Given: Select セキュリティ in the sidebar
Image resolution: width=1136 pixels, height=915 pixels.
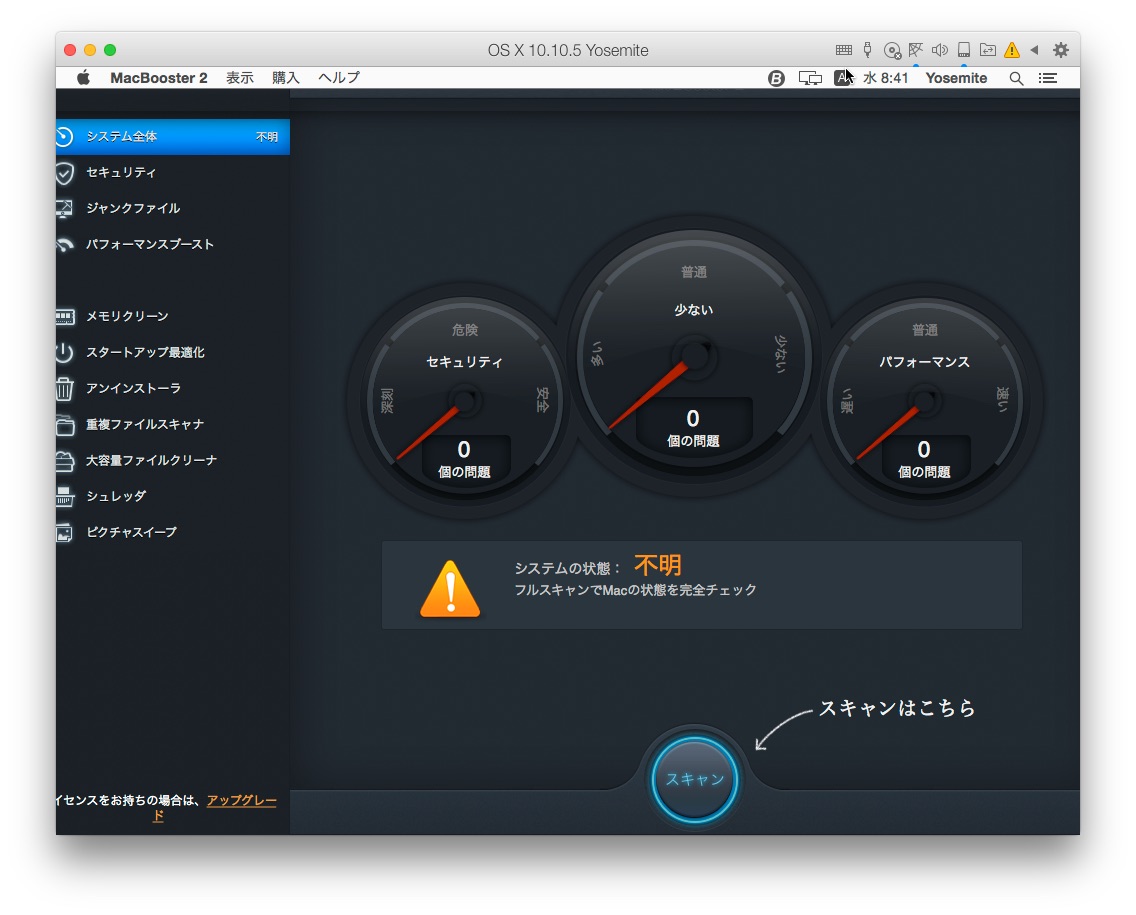Looking at the screenshot, I should (x=172, y=173).
